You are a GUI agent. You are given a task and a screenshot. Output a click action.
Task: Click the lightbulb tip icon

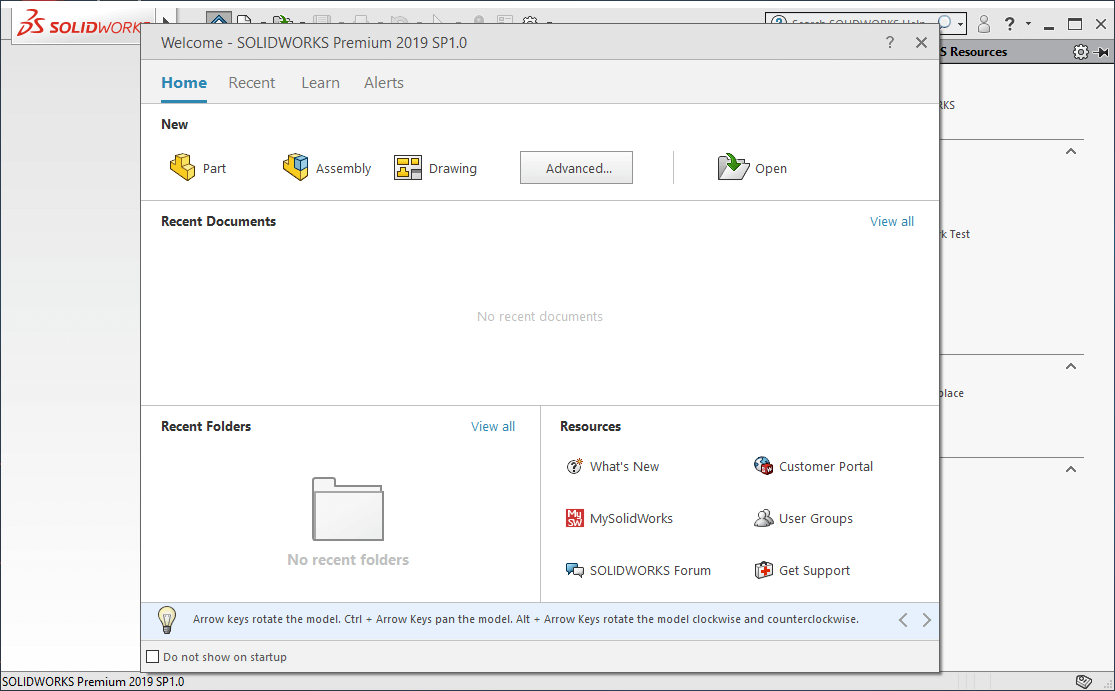click(x=166, y=620)
